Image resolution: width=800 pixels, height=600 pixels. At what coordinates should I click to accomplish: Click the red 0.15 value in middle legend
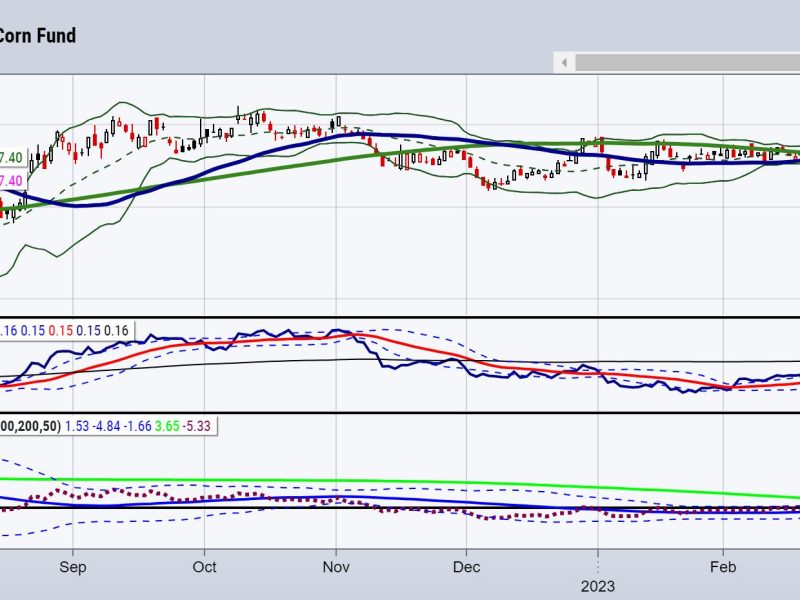[x=62, y=330]
